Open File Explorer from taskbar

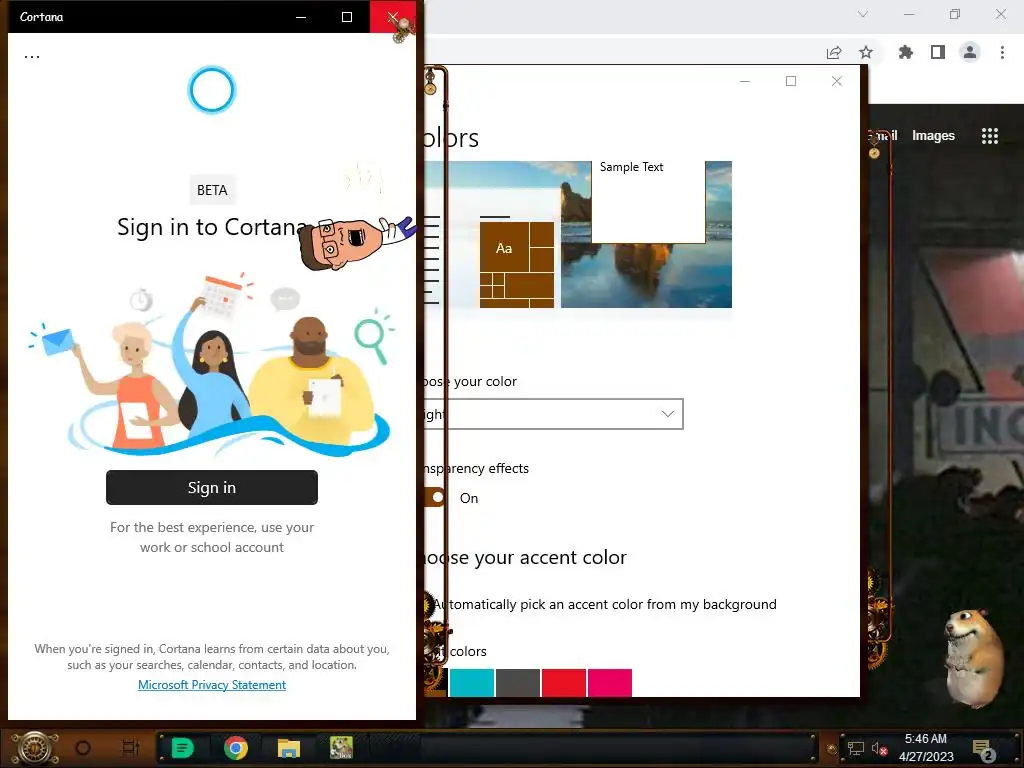289,748
